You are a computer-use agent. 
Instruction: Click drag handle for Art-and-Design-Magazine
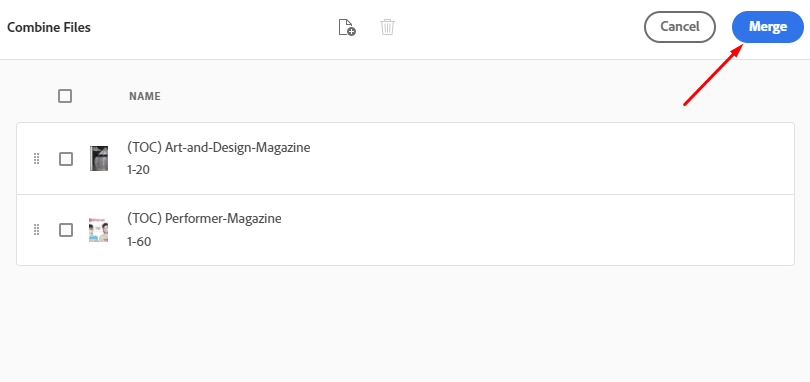pos(37,159)
